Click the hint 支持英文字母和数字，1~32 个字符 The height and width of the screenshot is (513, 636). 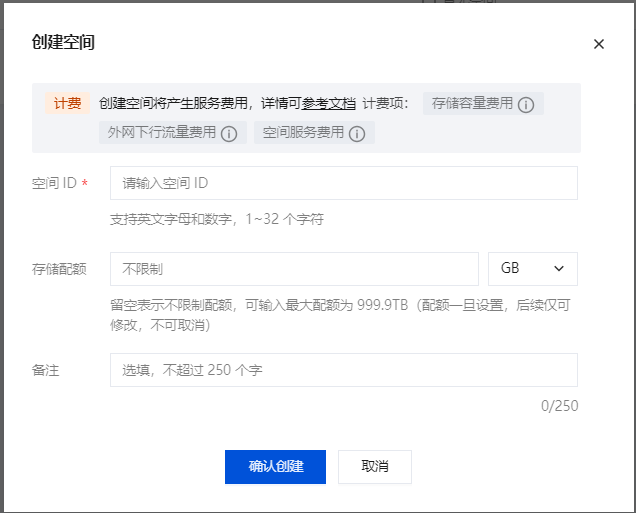coord(217,219)
